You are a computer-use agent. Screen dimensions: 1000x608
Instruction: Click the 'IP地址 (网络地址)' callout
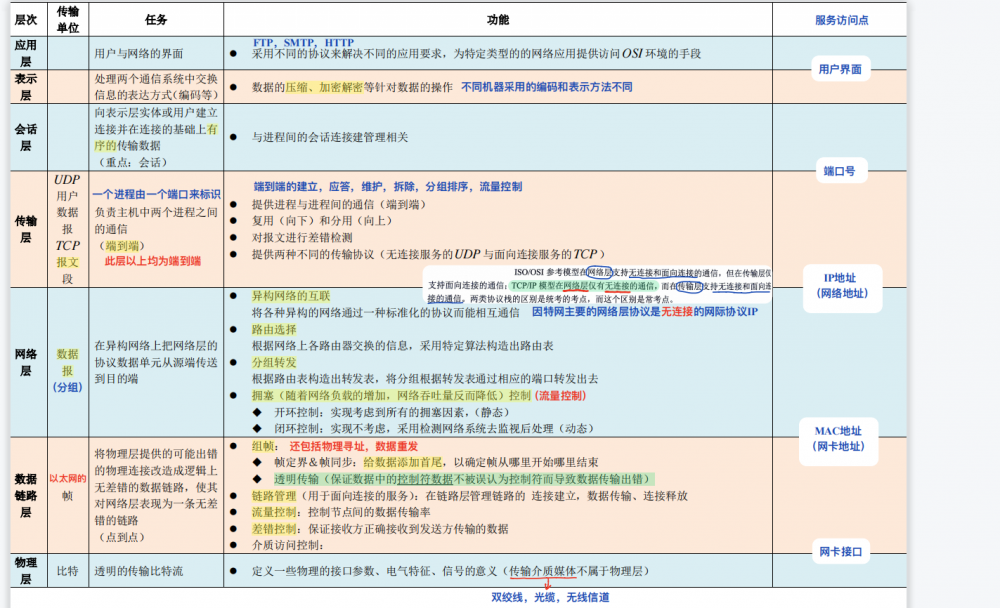pos(842,286)
